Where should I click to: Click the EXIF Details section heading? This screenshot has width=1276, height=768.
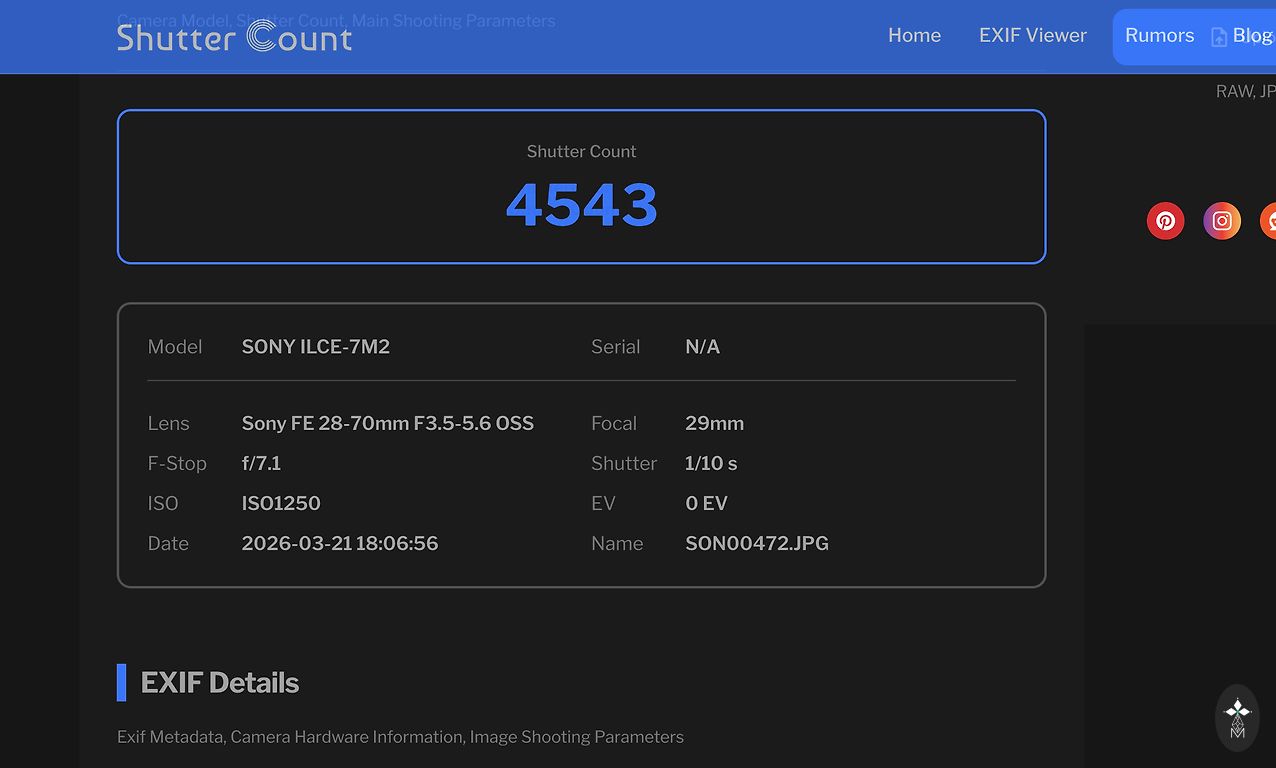(219, 683)
